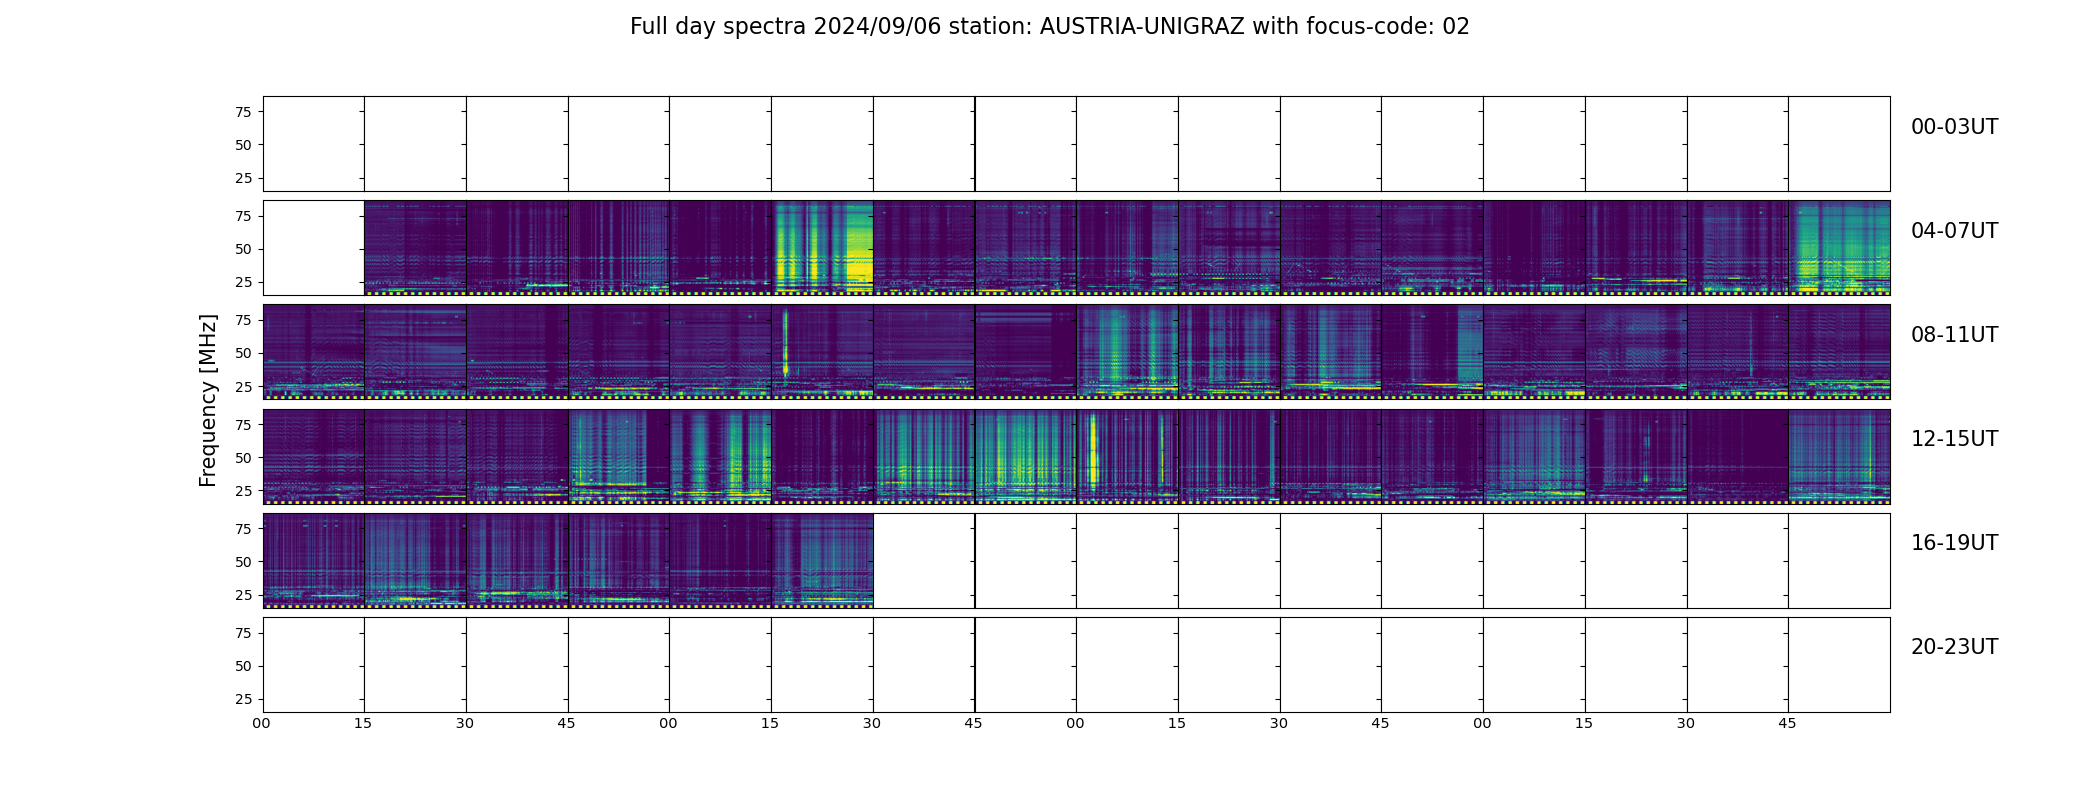
Task: Click the 75 tick of the 16-19UT row
Action: tap(243, 529)
